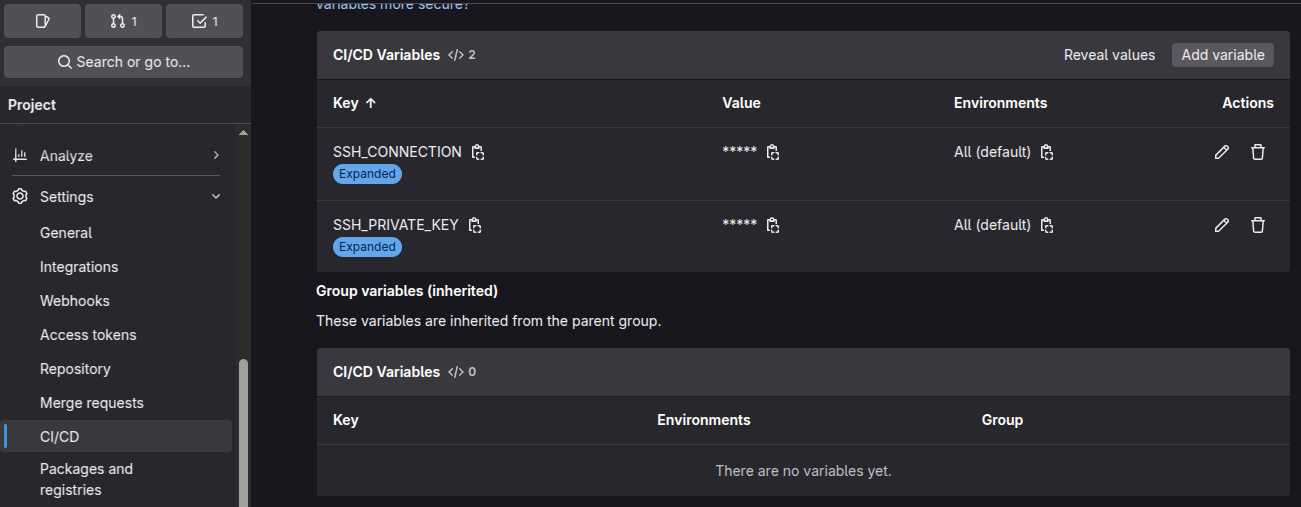
Task: Copy the SSH_PRIVATE_KEY key name
Action: (475, 225)
